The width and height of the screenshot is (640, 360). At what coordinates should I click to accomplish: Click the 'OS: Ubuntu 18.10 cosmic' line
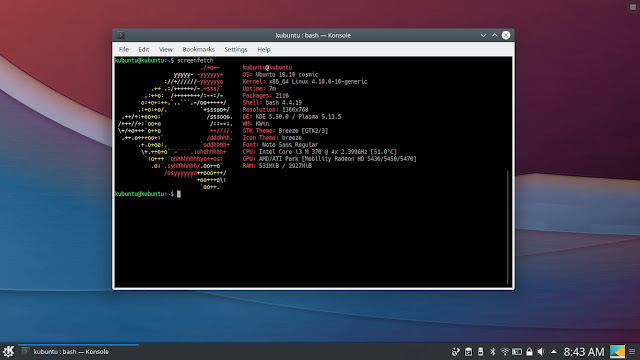coord(280,75)
